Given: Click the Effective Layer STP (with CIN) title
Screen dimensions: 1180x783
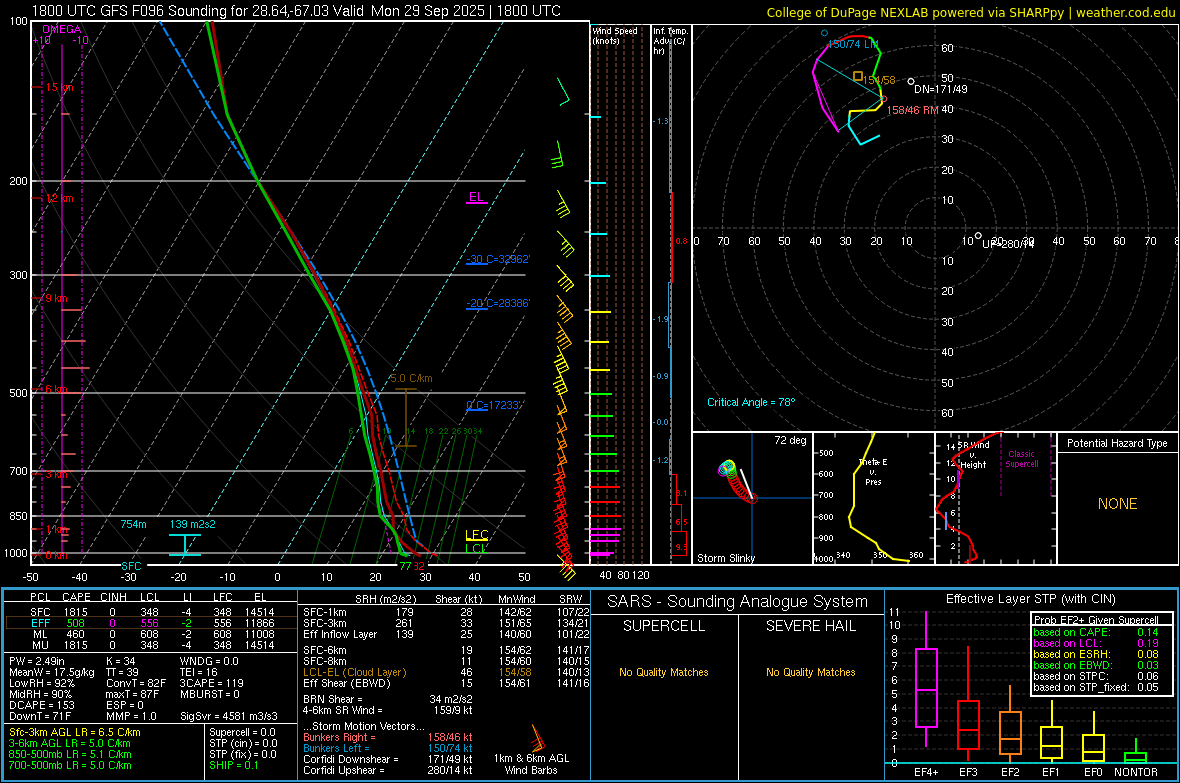Looking at the screenshot, I should pyautogui.click(x=1030, y=599).
